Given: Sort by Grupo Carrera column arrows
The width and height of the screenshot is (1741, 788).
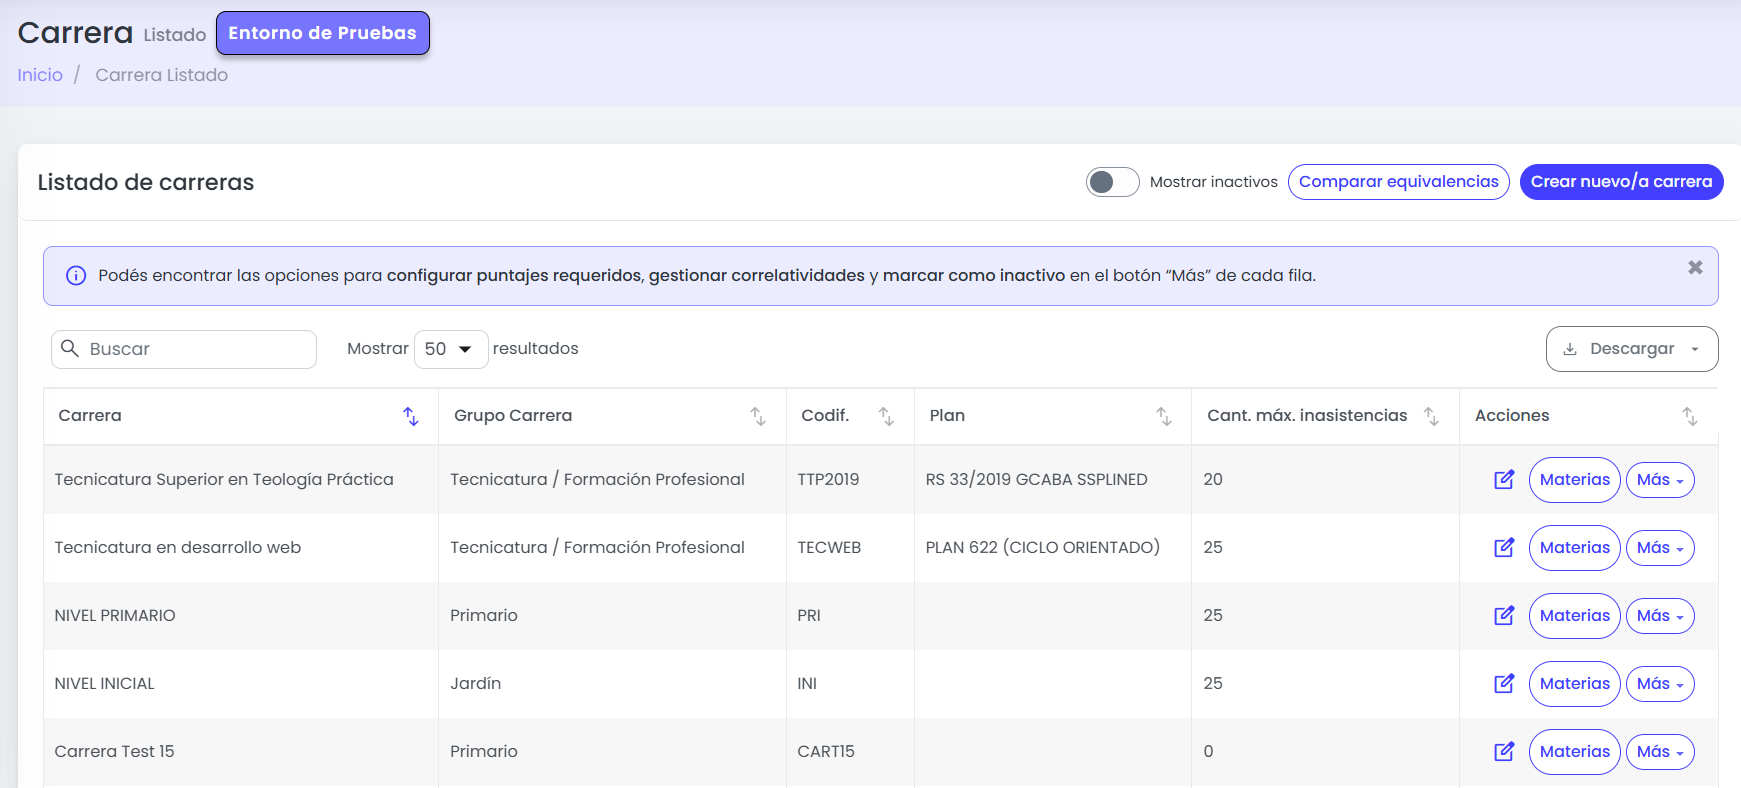Looking at the screenshot, I should [758, 416].
